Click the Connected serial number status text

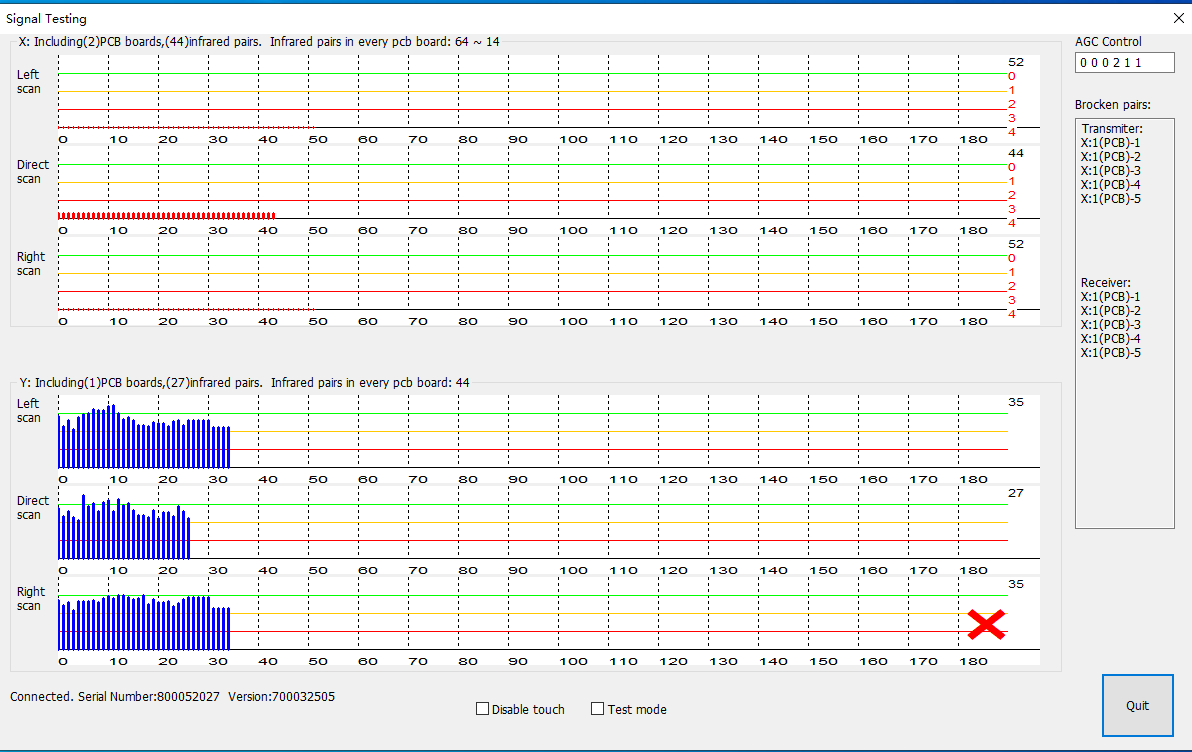[172, 696]
